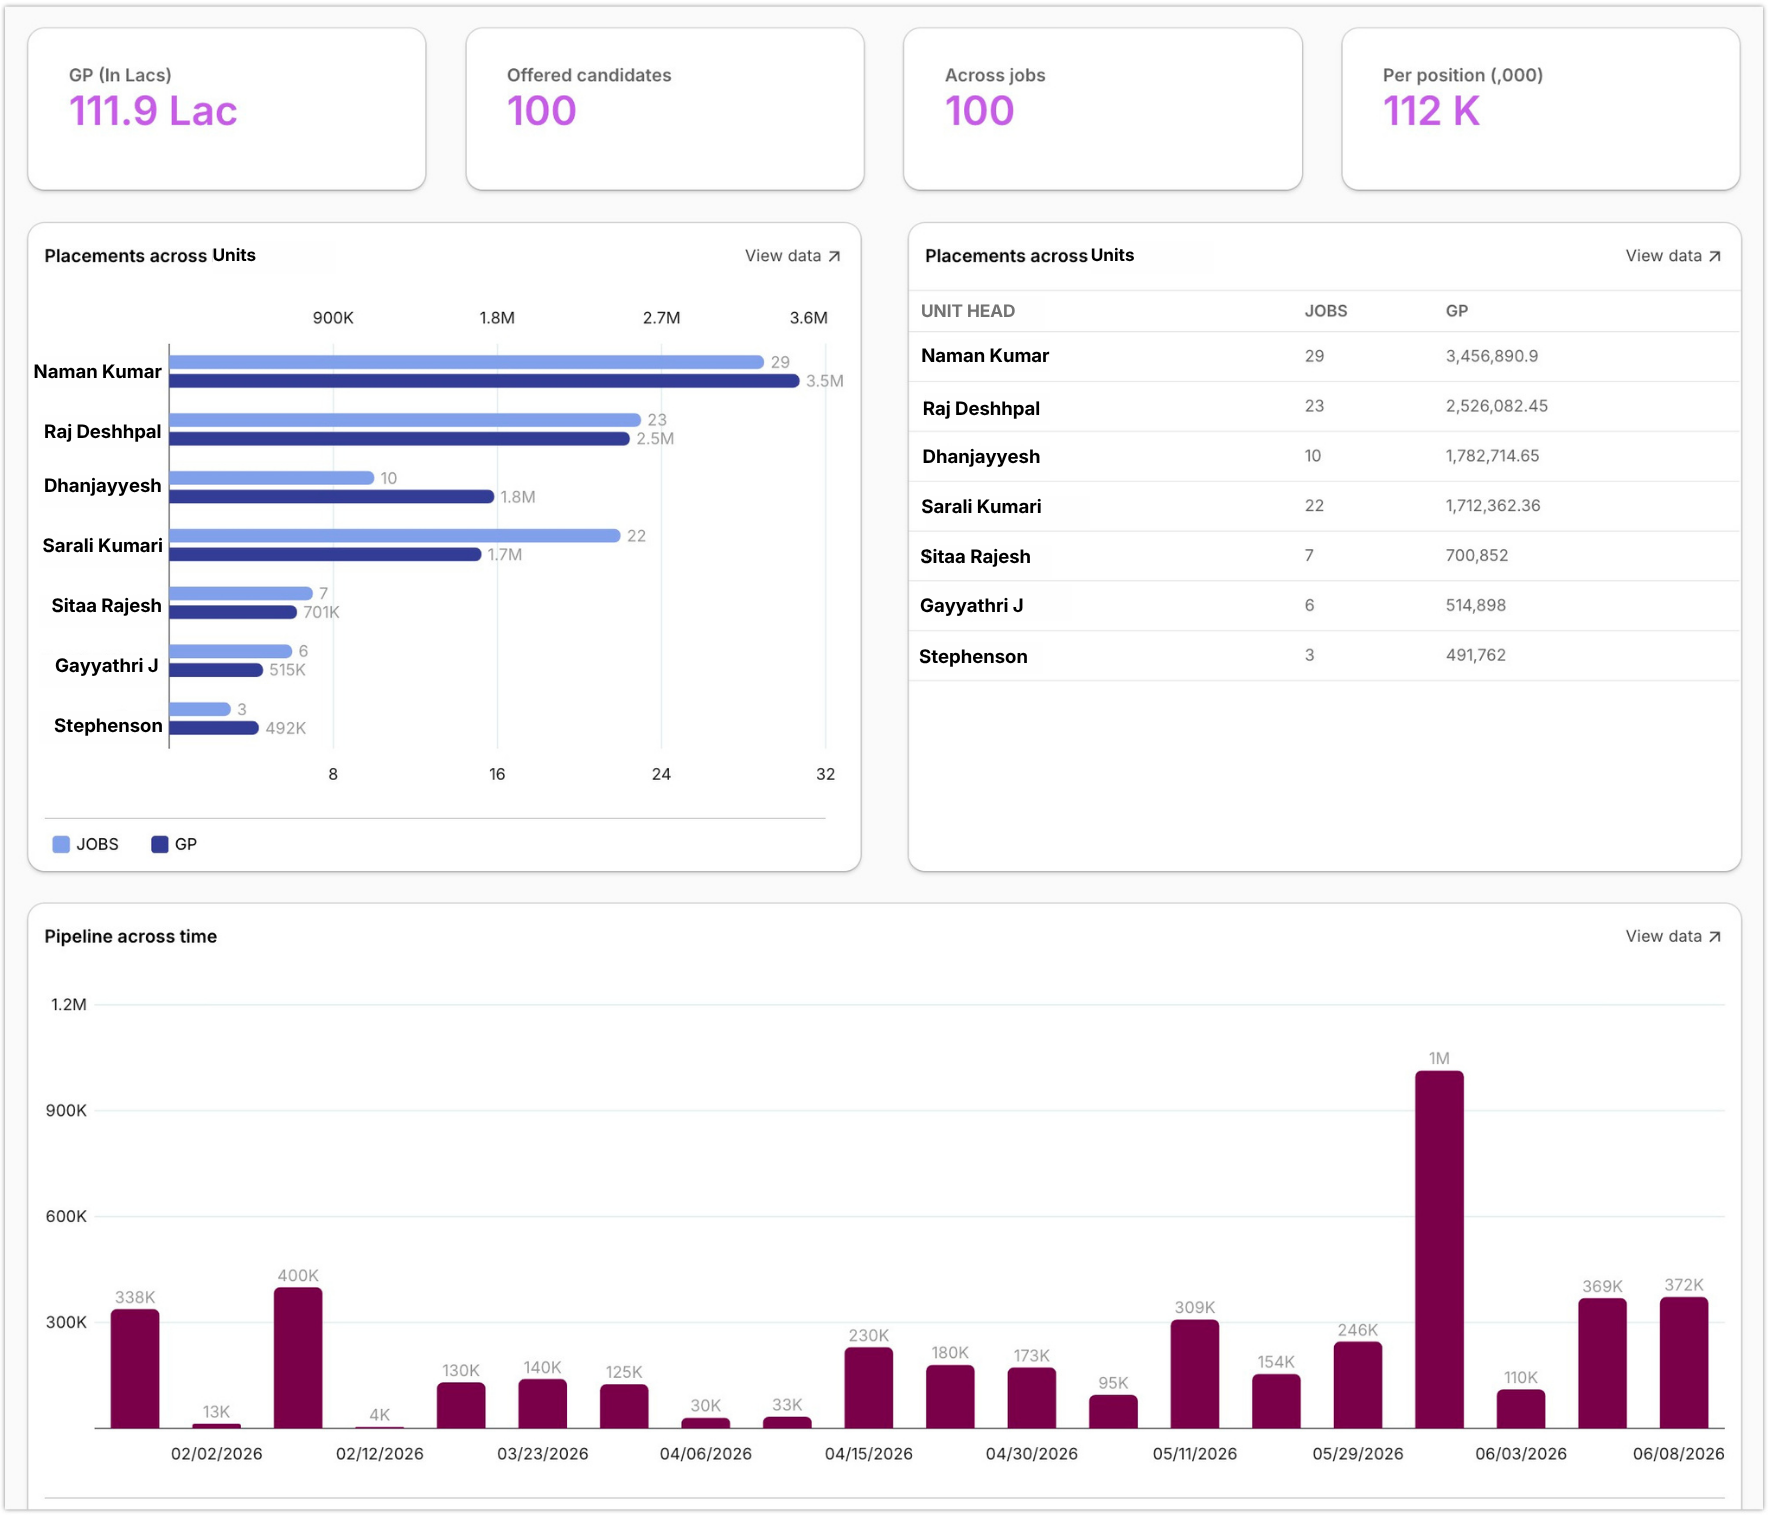Click Naman Kumar's 29 jobs bar
Image resolution: width=1768 pixels, height=1515 pixels.
467,362
